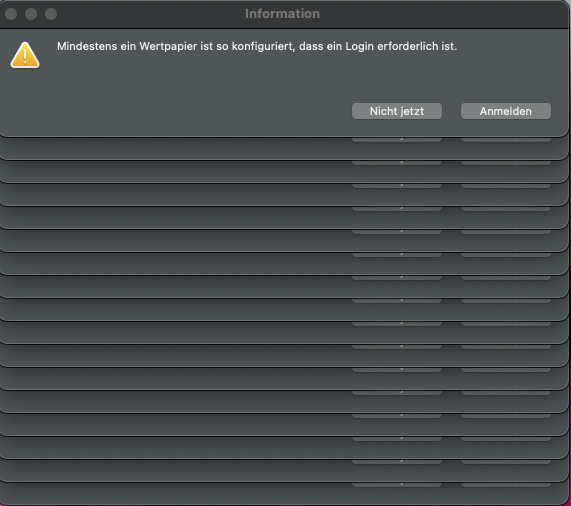Click hidden Nicht jetzt button directly behind front dialog
571x506 pixels.
tap(397, 140)
